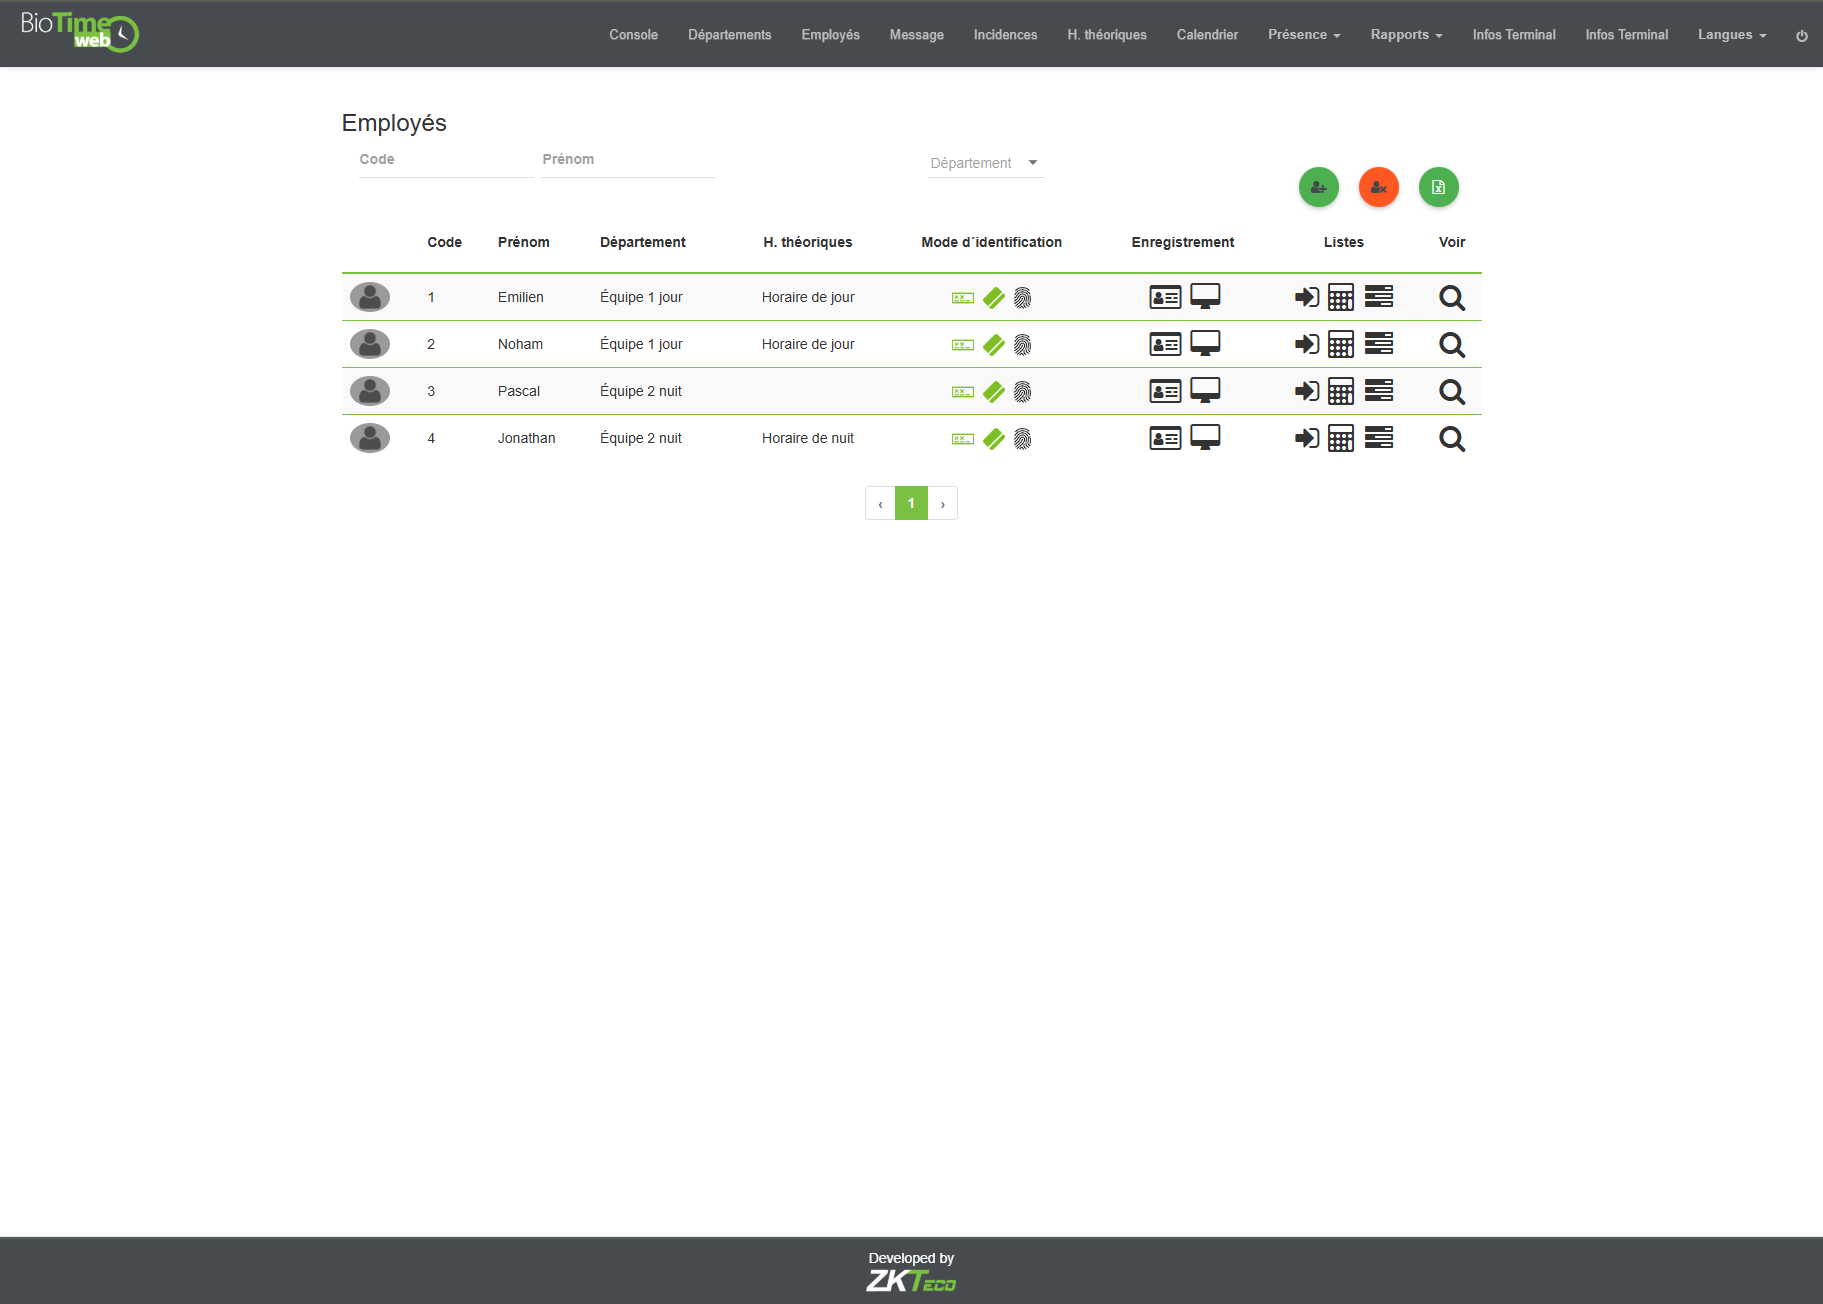
Task: Click the red delete employee icon
Action: point(1378,187)
